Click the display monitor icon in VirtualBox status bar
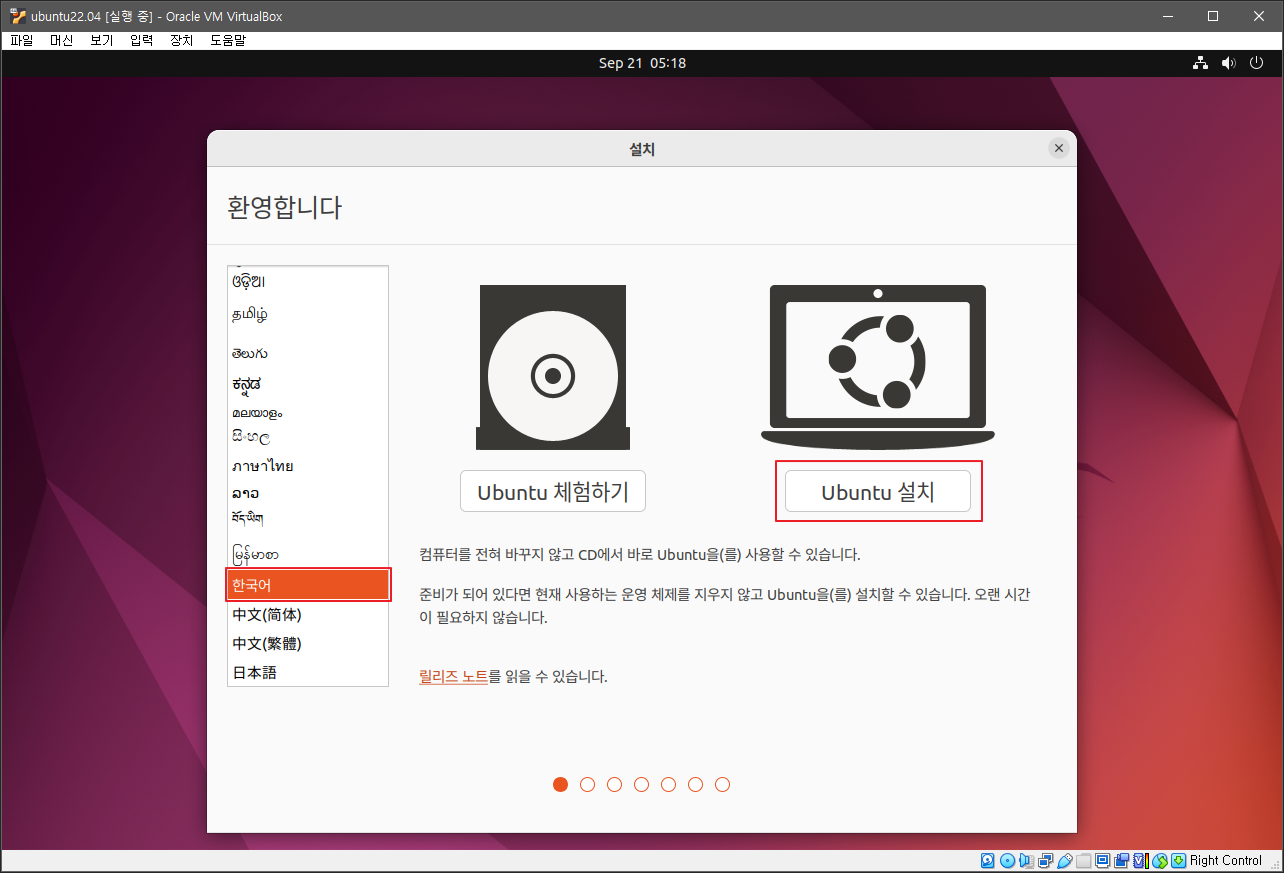The height and width of the screenshot is (873, 1284). tap(1103, 860)
